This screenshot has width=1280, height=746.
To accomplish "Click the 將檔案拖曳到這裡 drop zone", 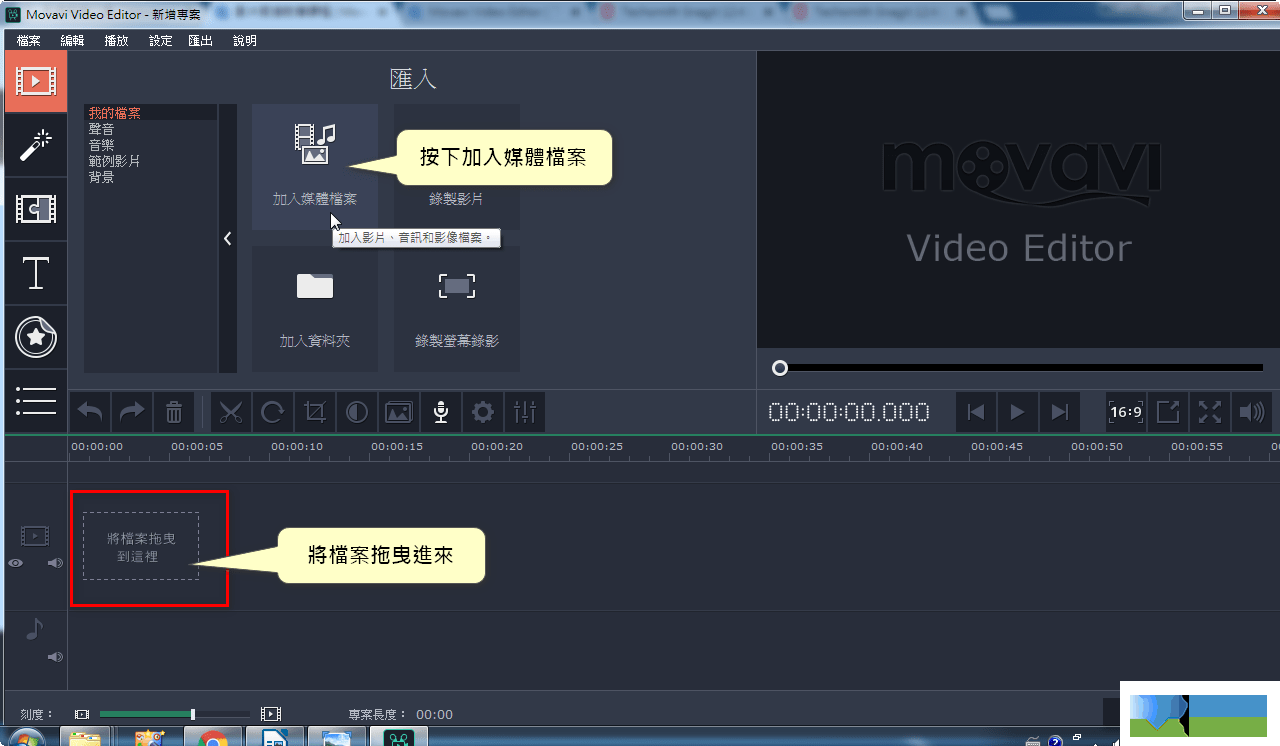I will pyautogui.click(x=141, y=546).
